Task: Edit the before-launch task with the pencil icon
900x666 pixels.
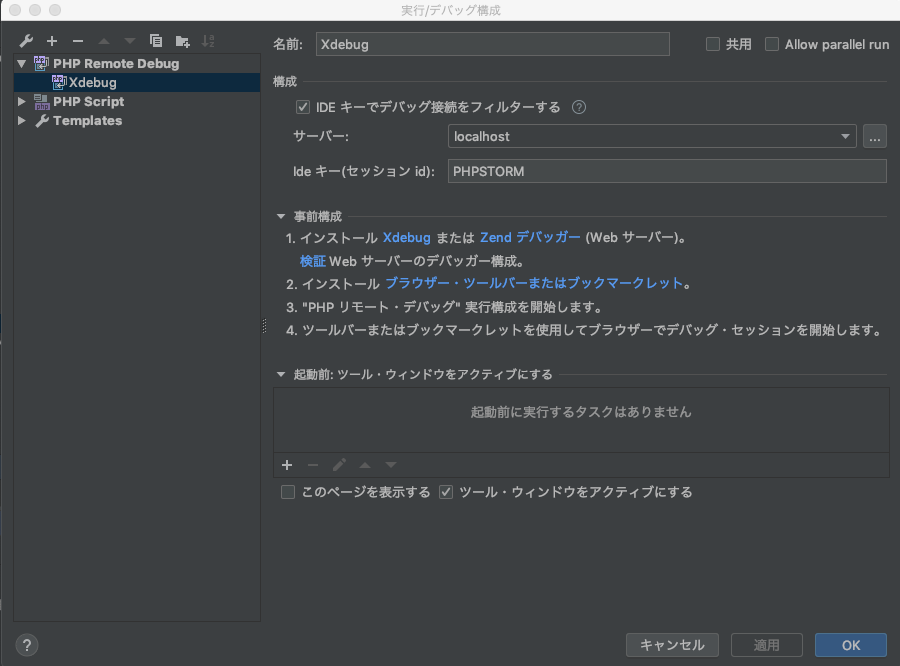Action: (339, 465)
